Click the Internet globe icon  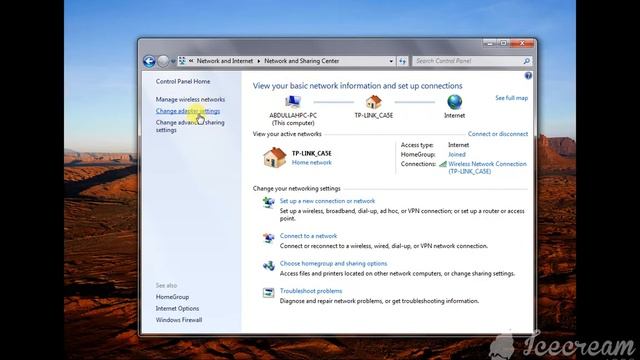click(x=454, y=102)
